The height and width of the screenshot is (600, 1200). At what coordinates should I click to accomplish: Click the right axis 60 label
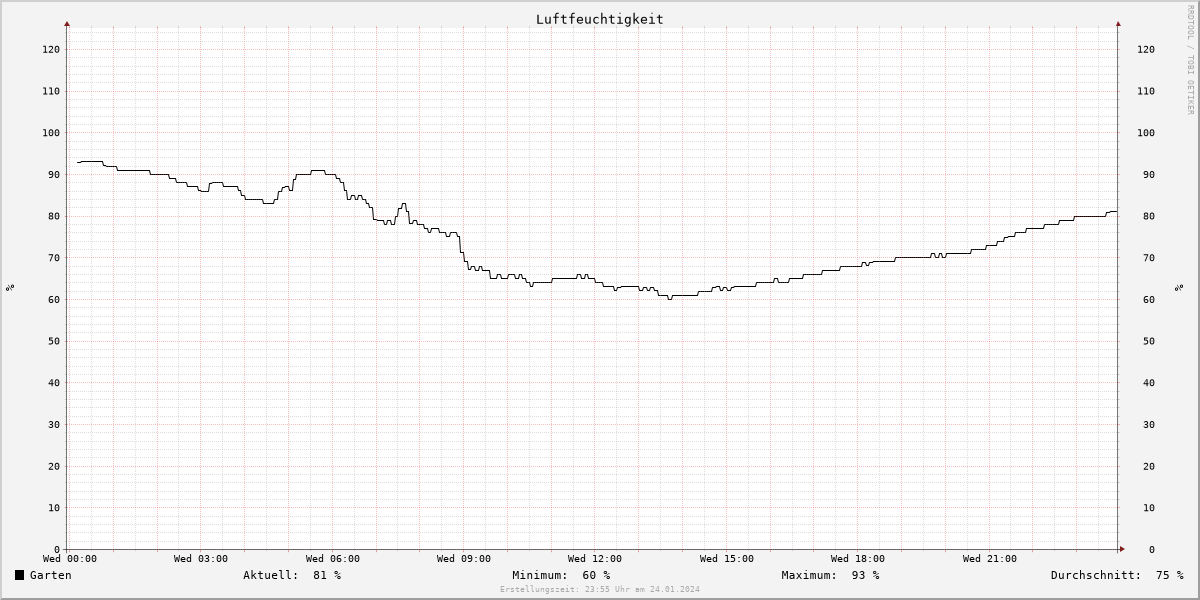click(x=1143, y=300)
